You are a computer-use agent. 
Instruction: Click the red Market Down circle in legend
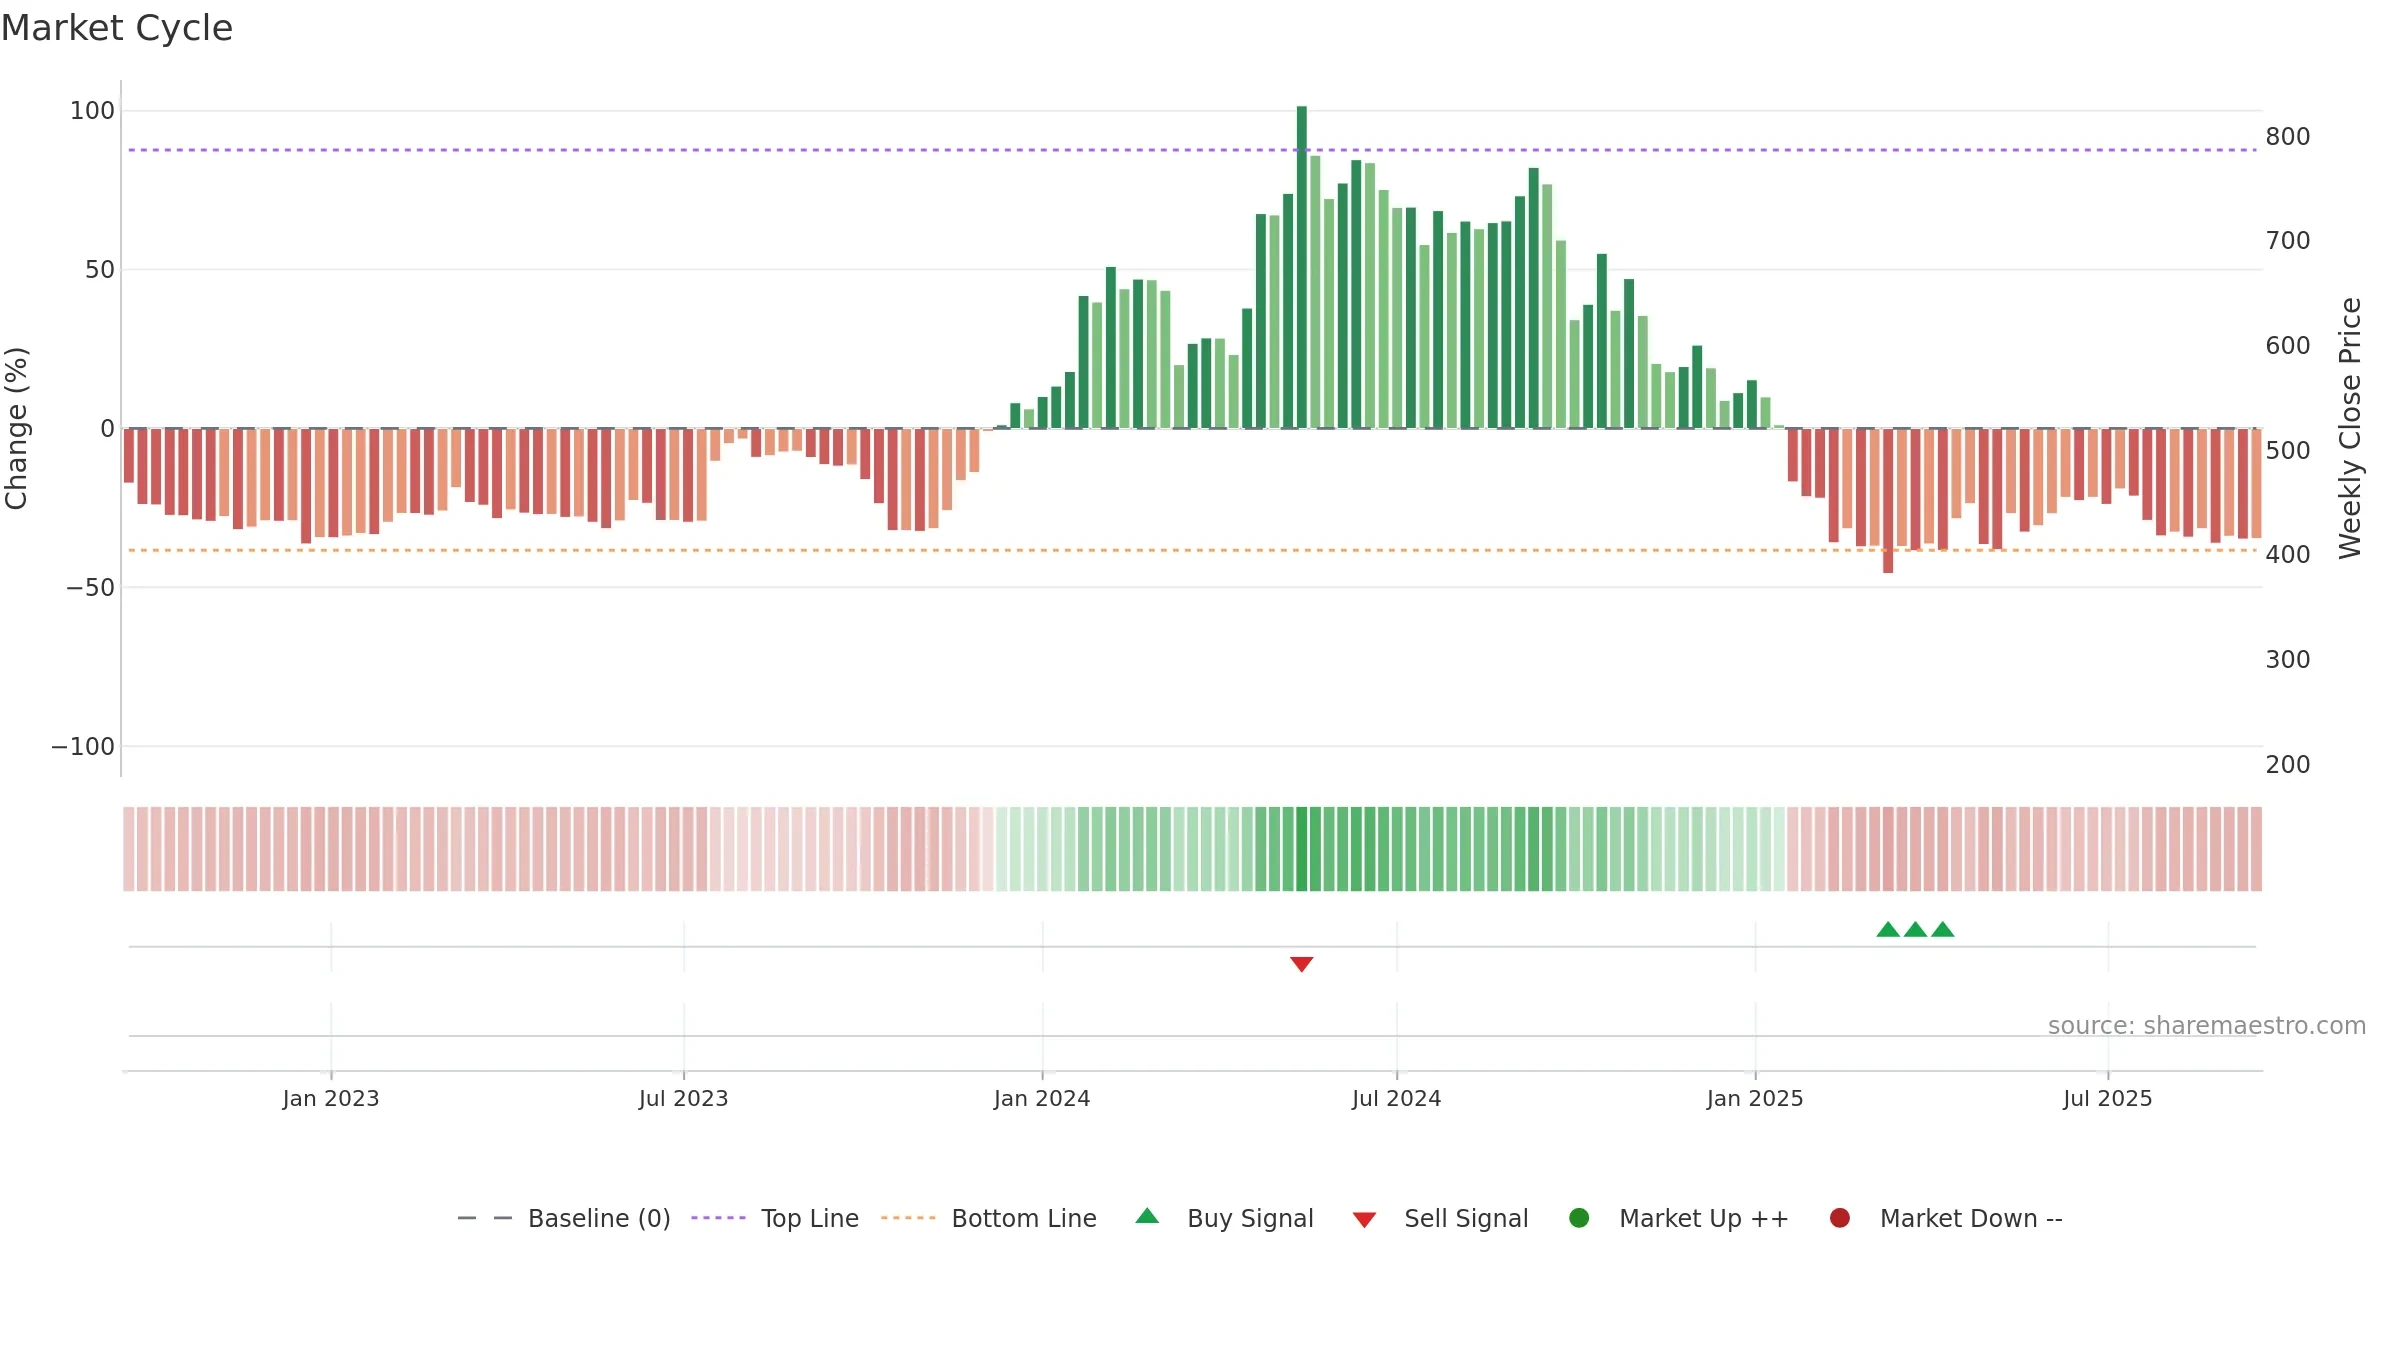[1839, 1218]
